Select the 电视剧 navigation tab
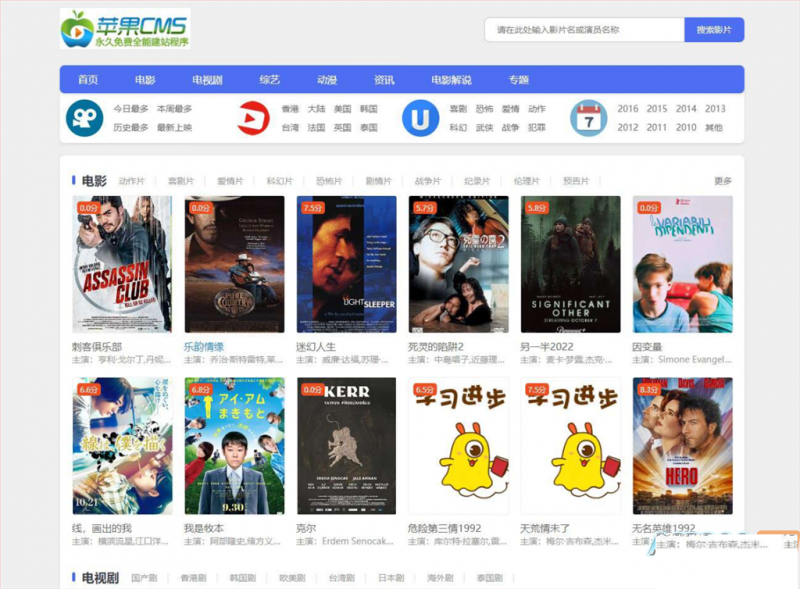The height and width of the screenshot is (589, 800). click(x=207, y=80)
